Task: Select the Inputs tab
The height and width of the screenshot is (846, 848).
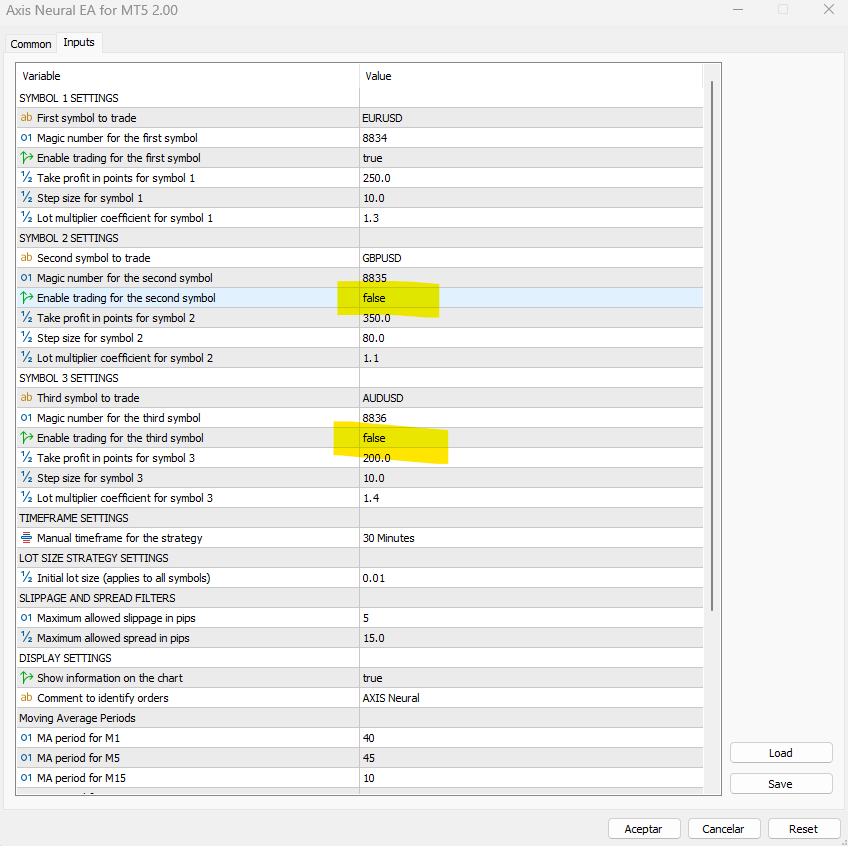Action: pyautogui.click(x=79, y=43)
